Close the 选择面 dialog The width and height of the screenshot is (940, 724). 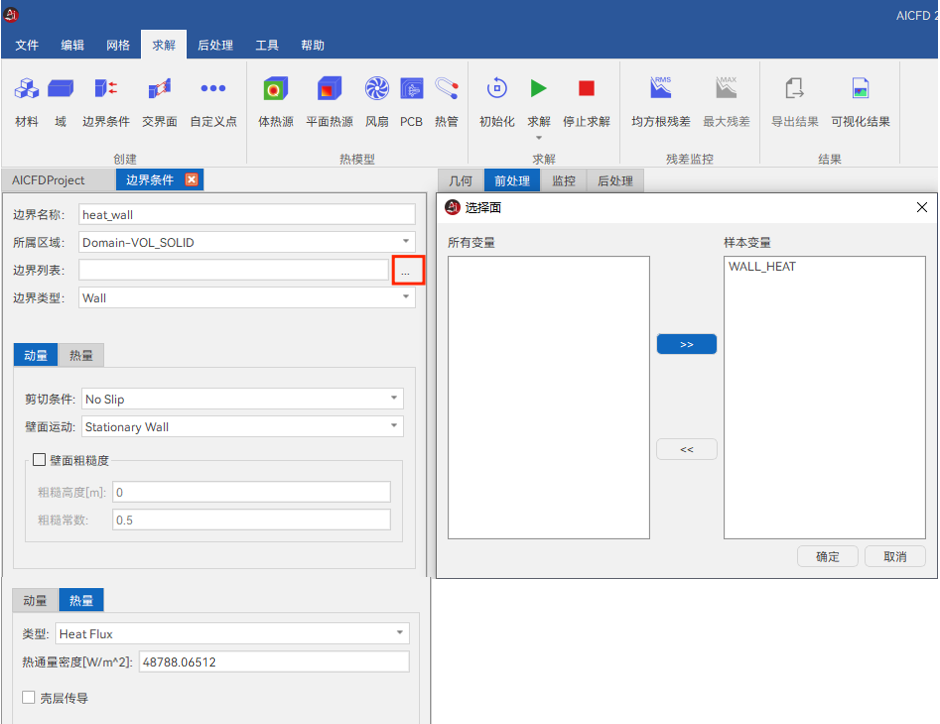tap(921, 207)
